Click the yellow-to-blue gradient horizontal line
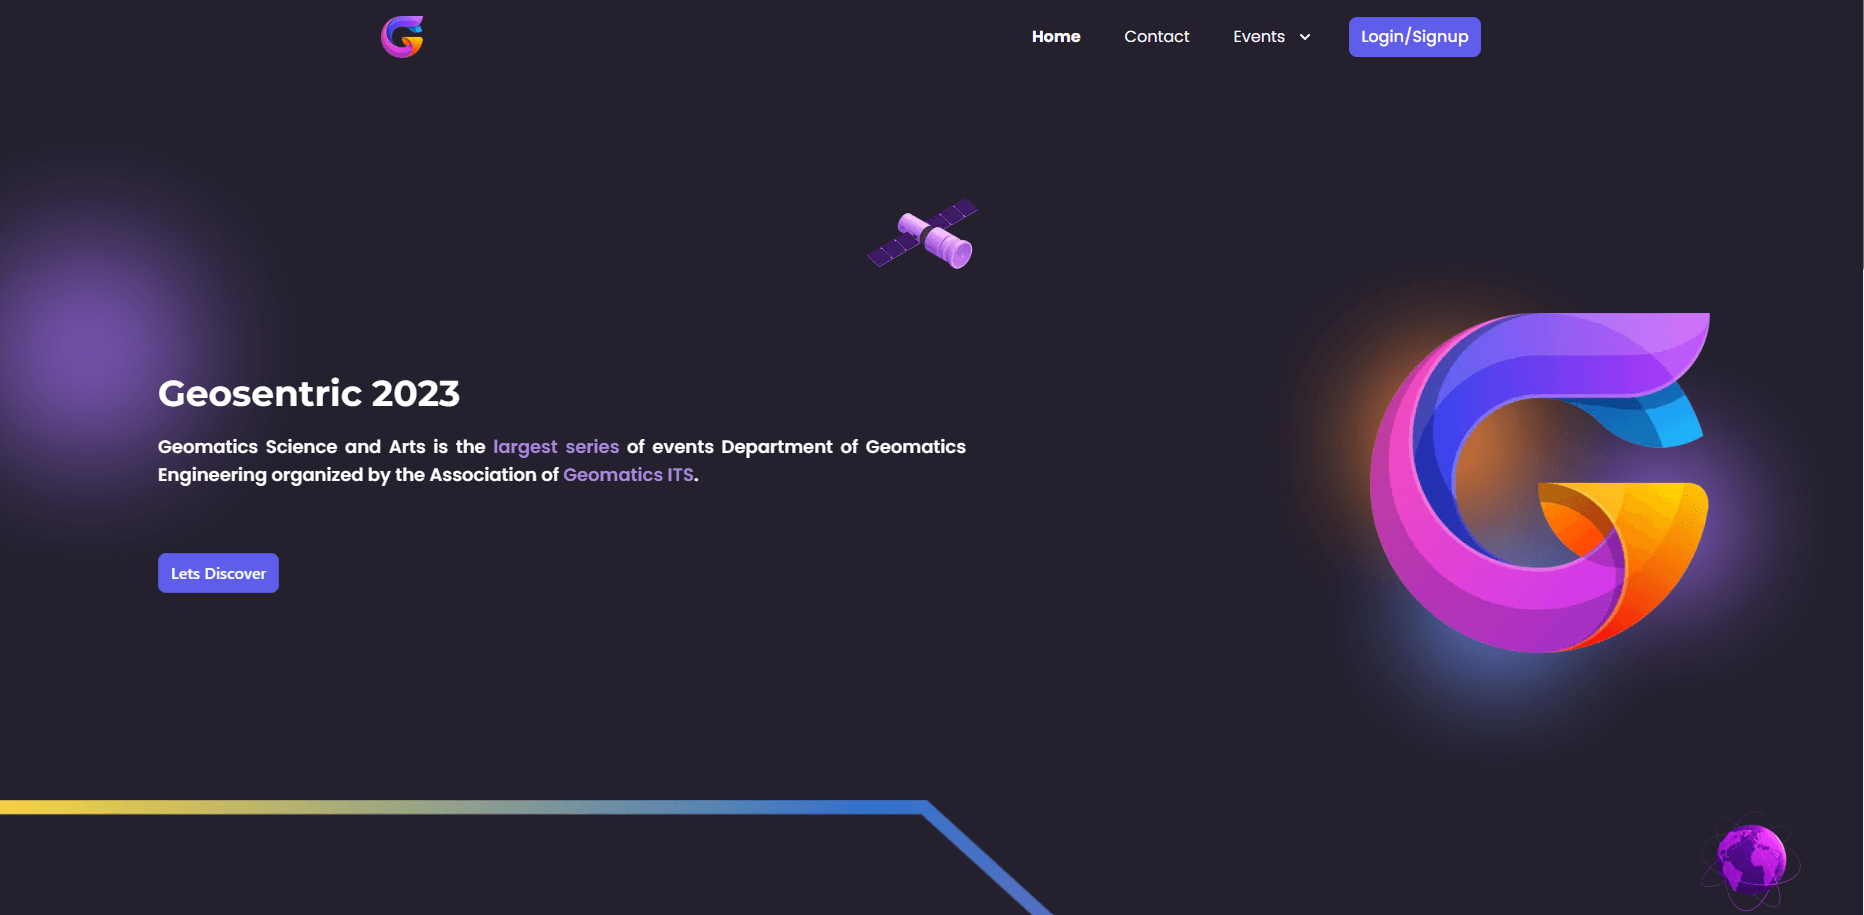Image resolution: width=1864 pixels, height=915 pixels. click(x=450, y=807)
